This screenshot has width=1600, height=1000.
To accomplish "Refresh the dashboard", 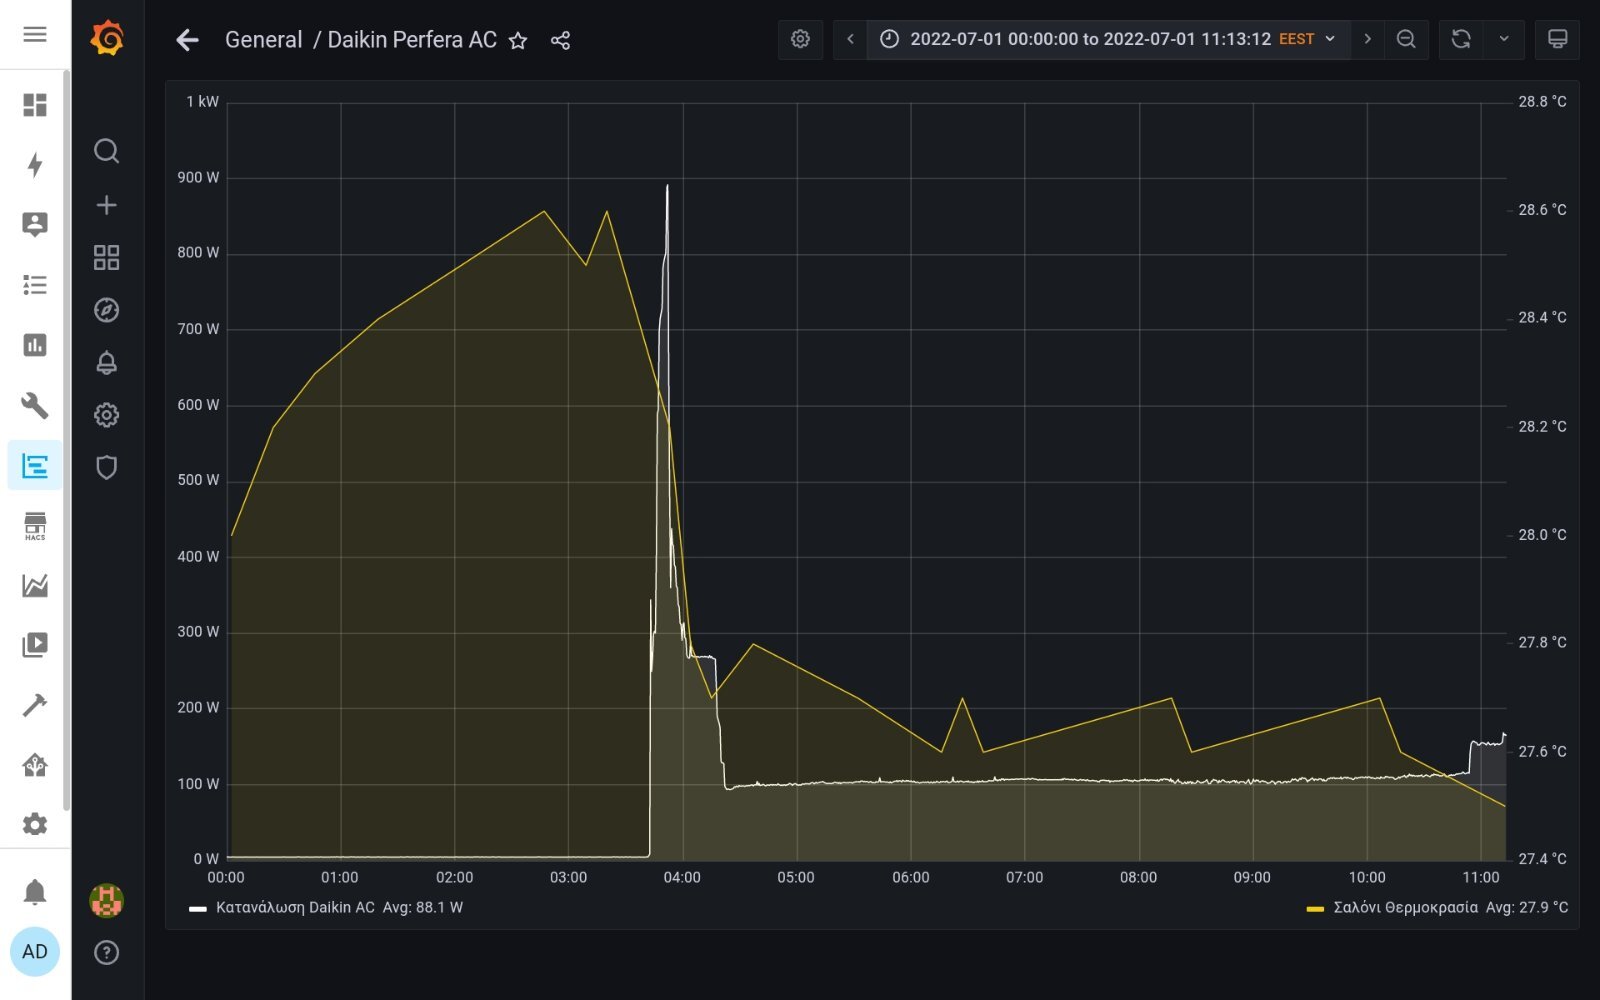I will pyautogui.click(x=1461, y=39).
